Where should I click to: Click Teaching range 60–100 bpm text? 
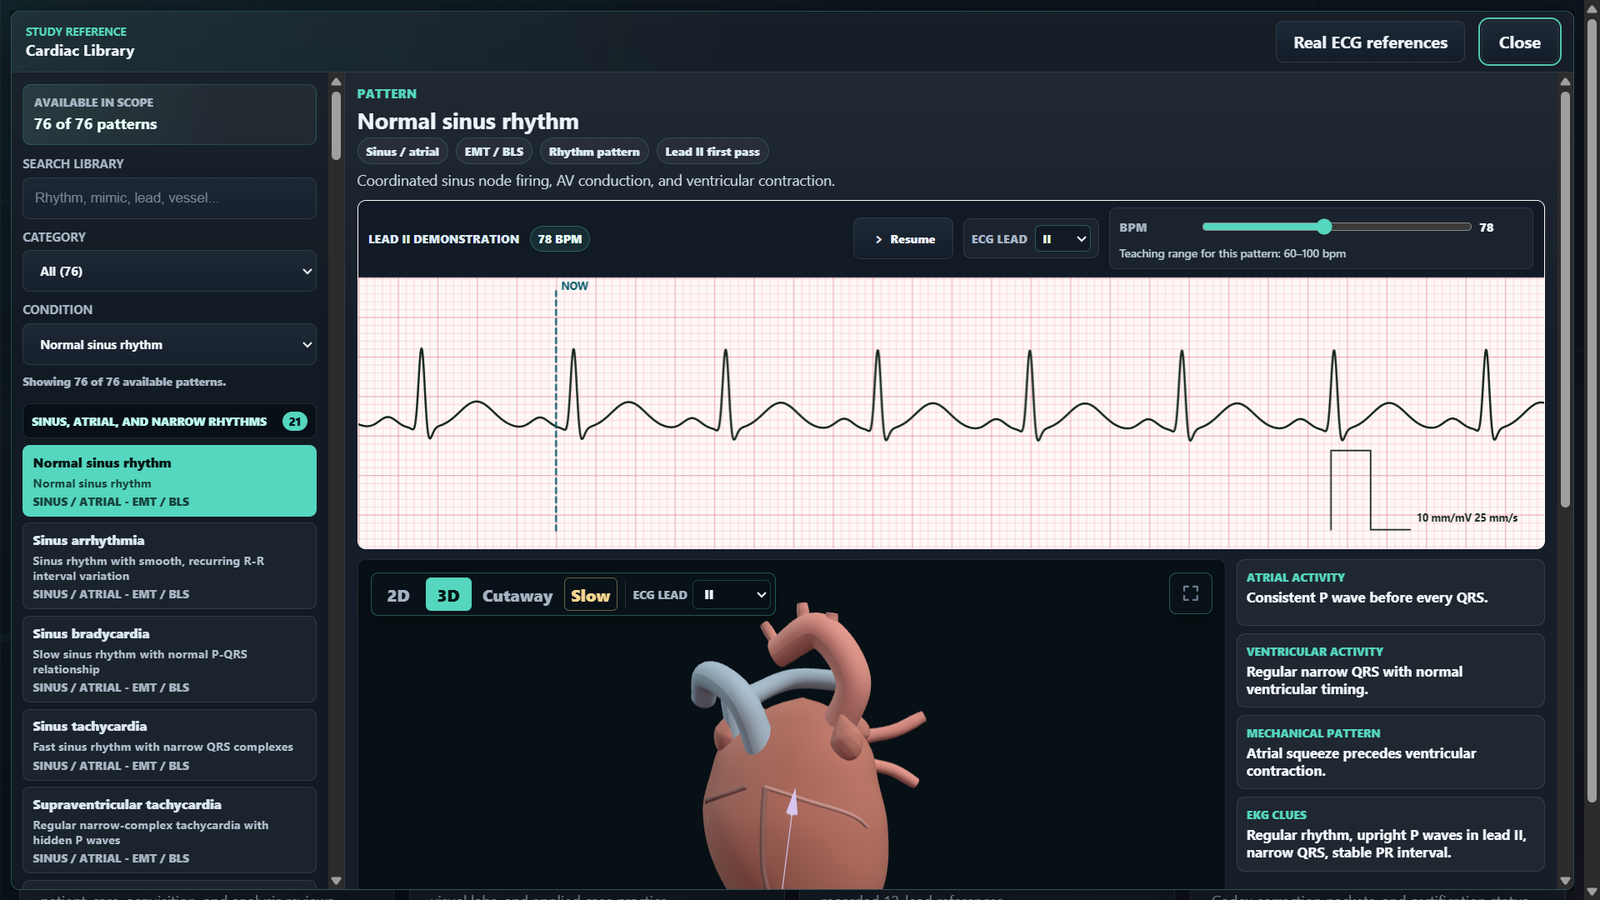[x=1232, y=254]
